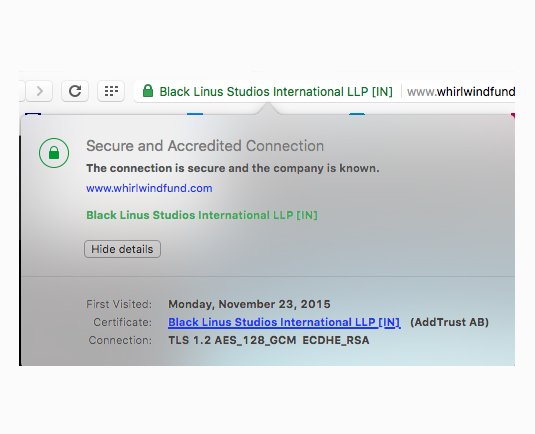The image size is (535, 434).
Task: Click the circled green lock icon in popup
Action: [x=54, y=153]
